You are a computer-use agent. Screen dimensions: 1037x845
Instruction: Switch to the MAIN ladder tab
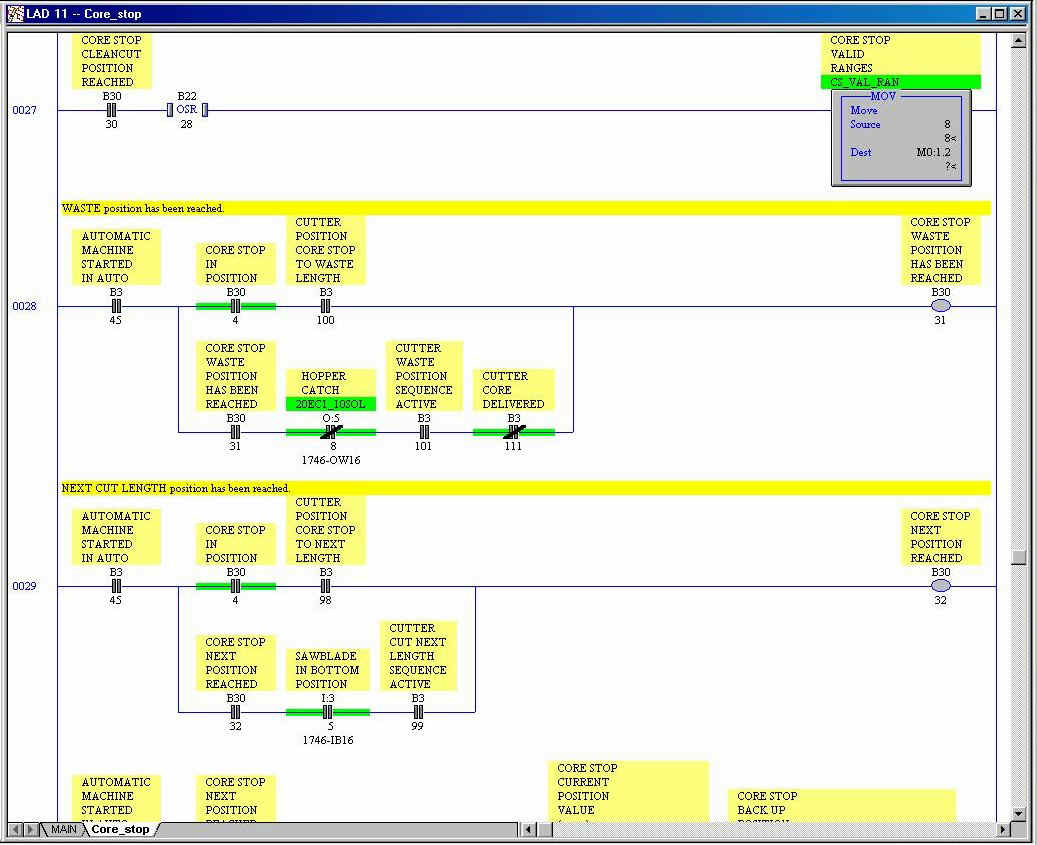pos(63,829)
